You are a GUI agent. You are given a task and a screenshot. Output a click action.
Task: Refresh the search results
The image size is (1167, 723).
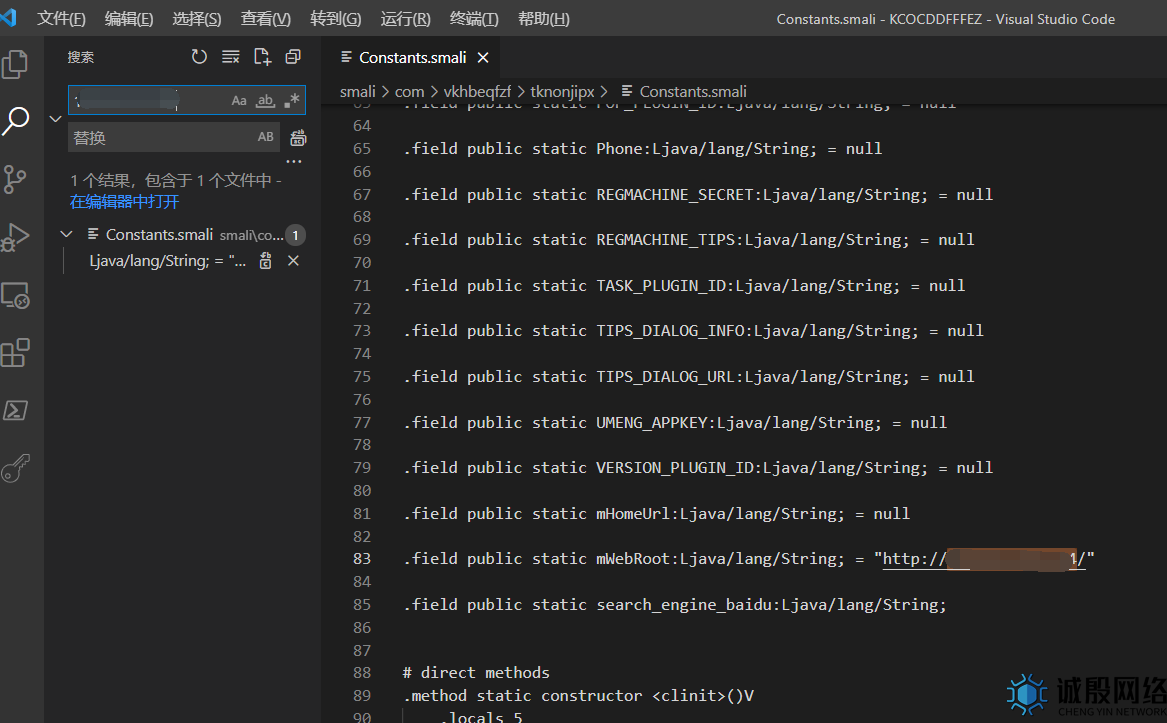coord(199,57)
